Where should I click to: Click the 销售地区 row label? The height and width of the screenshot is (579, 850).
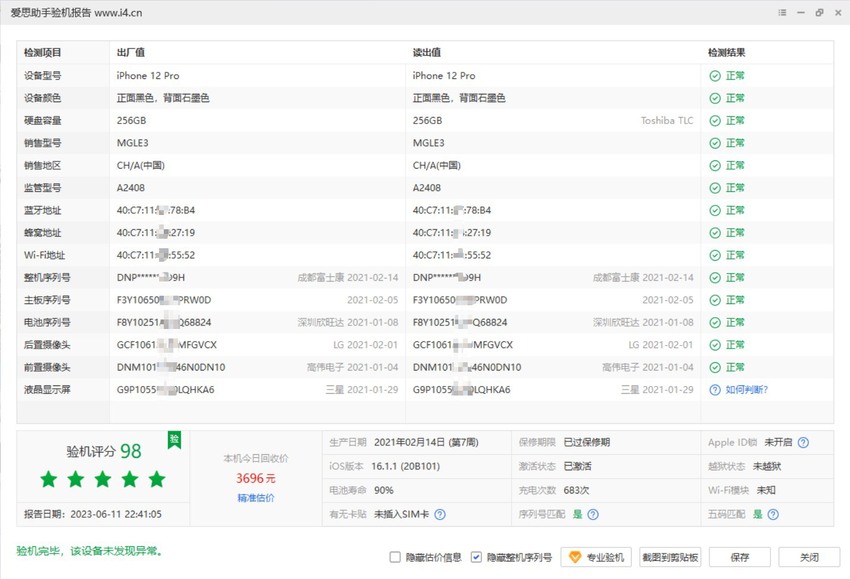(x=42, y=165)
